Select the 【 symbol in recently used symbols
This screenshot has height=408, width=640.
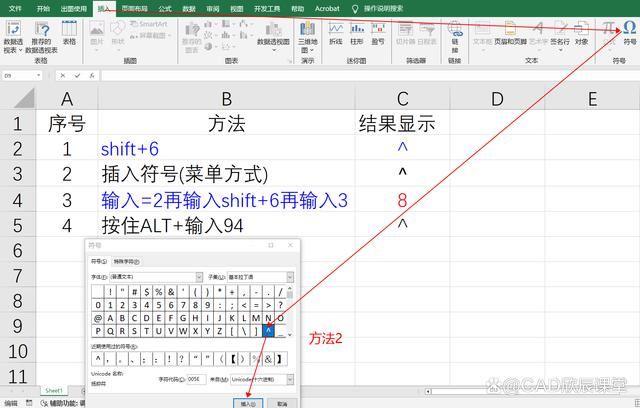233,359
